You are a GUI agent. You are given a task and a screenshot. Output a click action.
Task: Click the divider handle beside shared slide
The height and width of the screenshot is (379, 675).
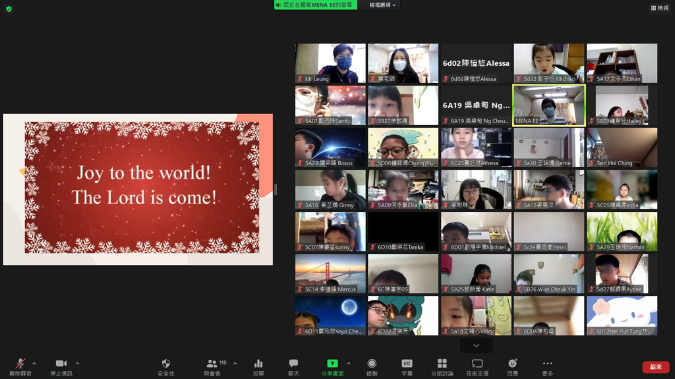tap(276, 189)
